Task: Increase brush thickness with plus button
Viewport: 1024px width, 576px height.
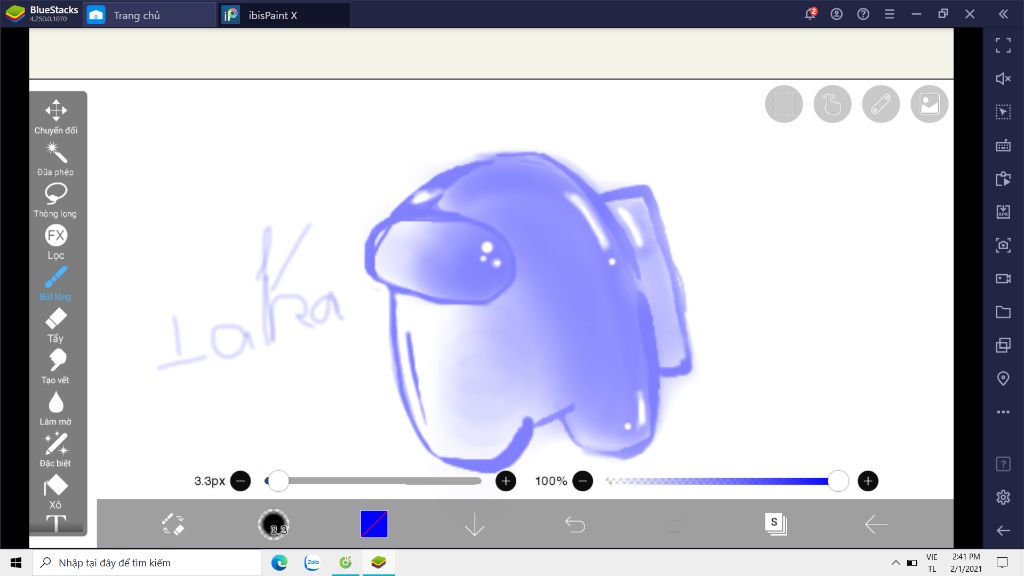Action: (x=505, y=481)
